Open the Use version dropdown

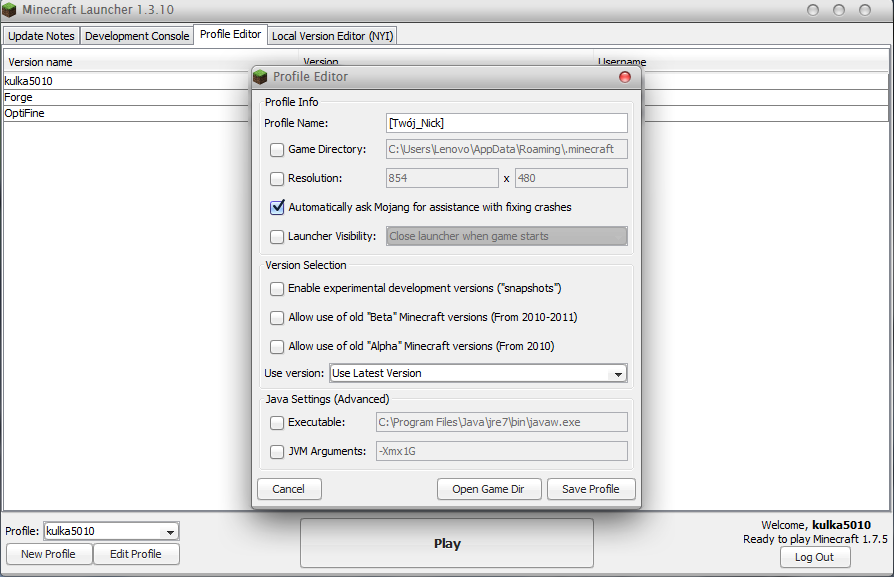(x=478, y=373)
